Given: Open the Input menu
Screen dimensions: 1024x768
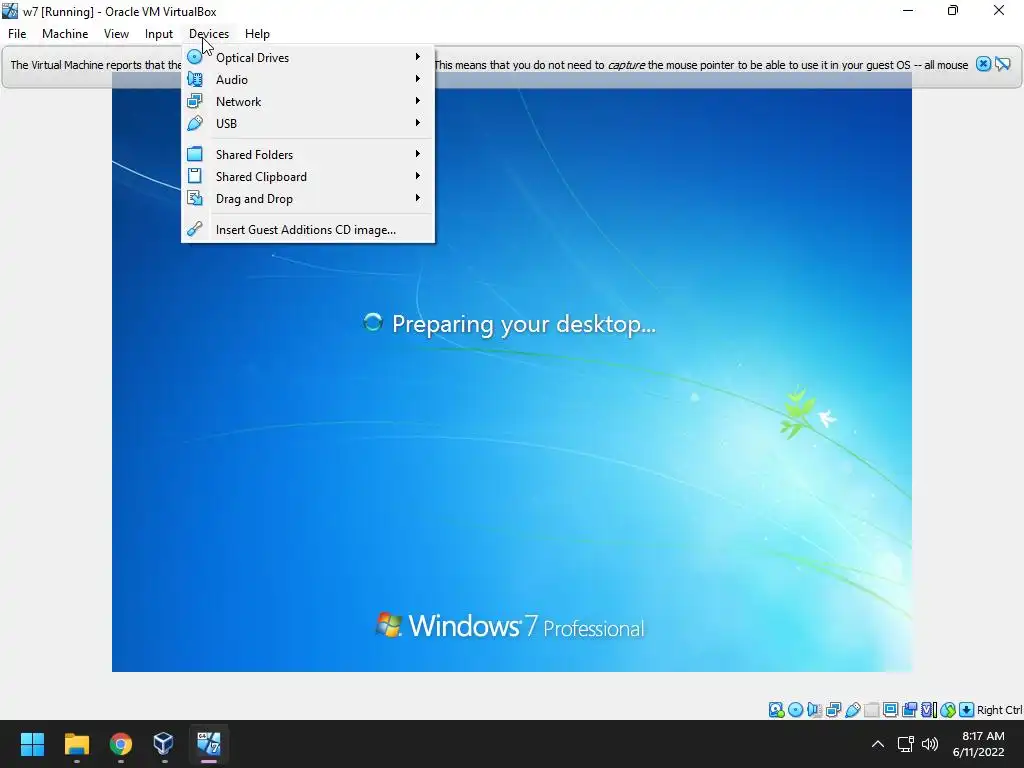Looking at the screenshot, I should 159,34.
